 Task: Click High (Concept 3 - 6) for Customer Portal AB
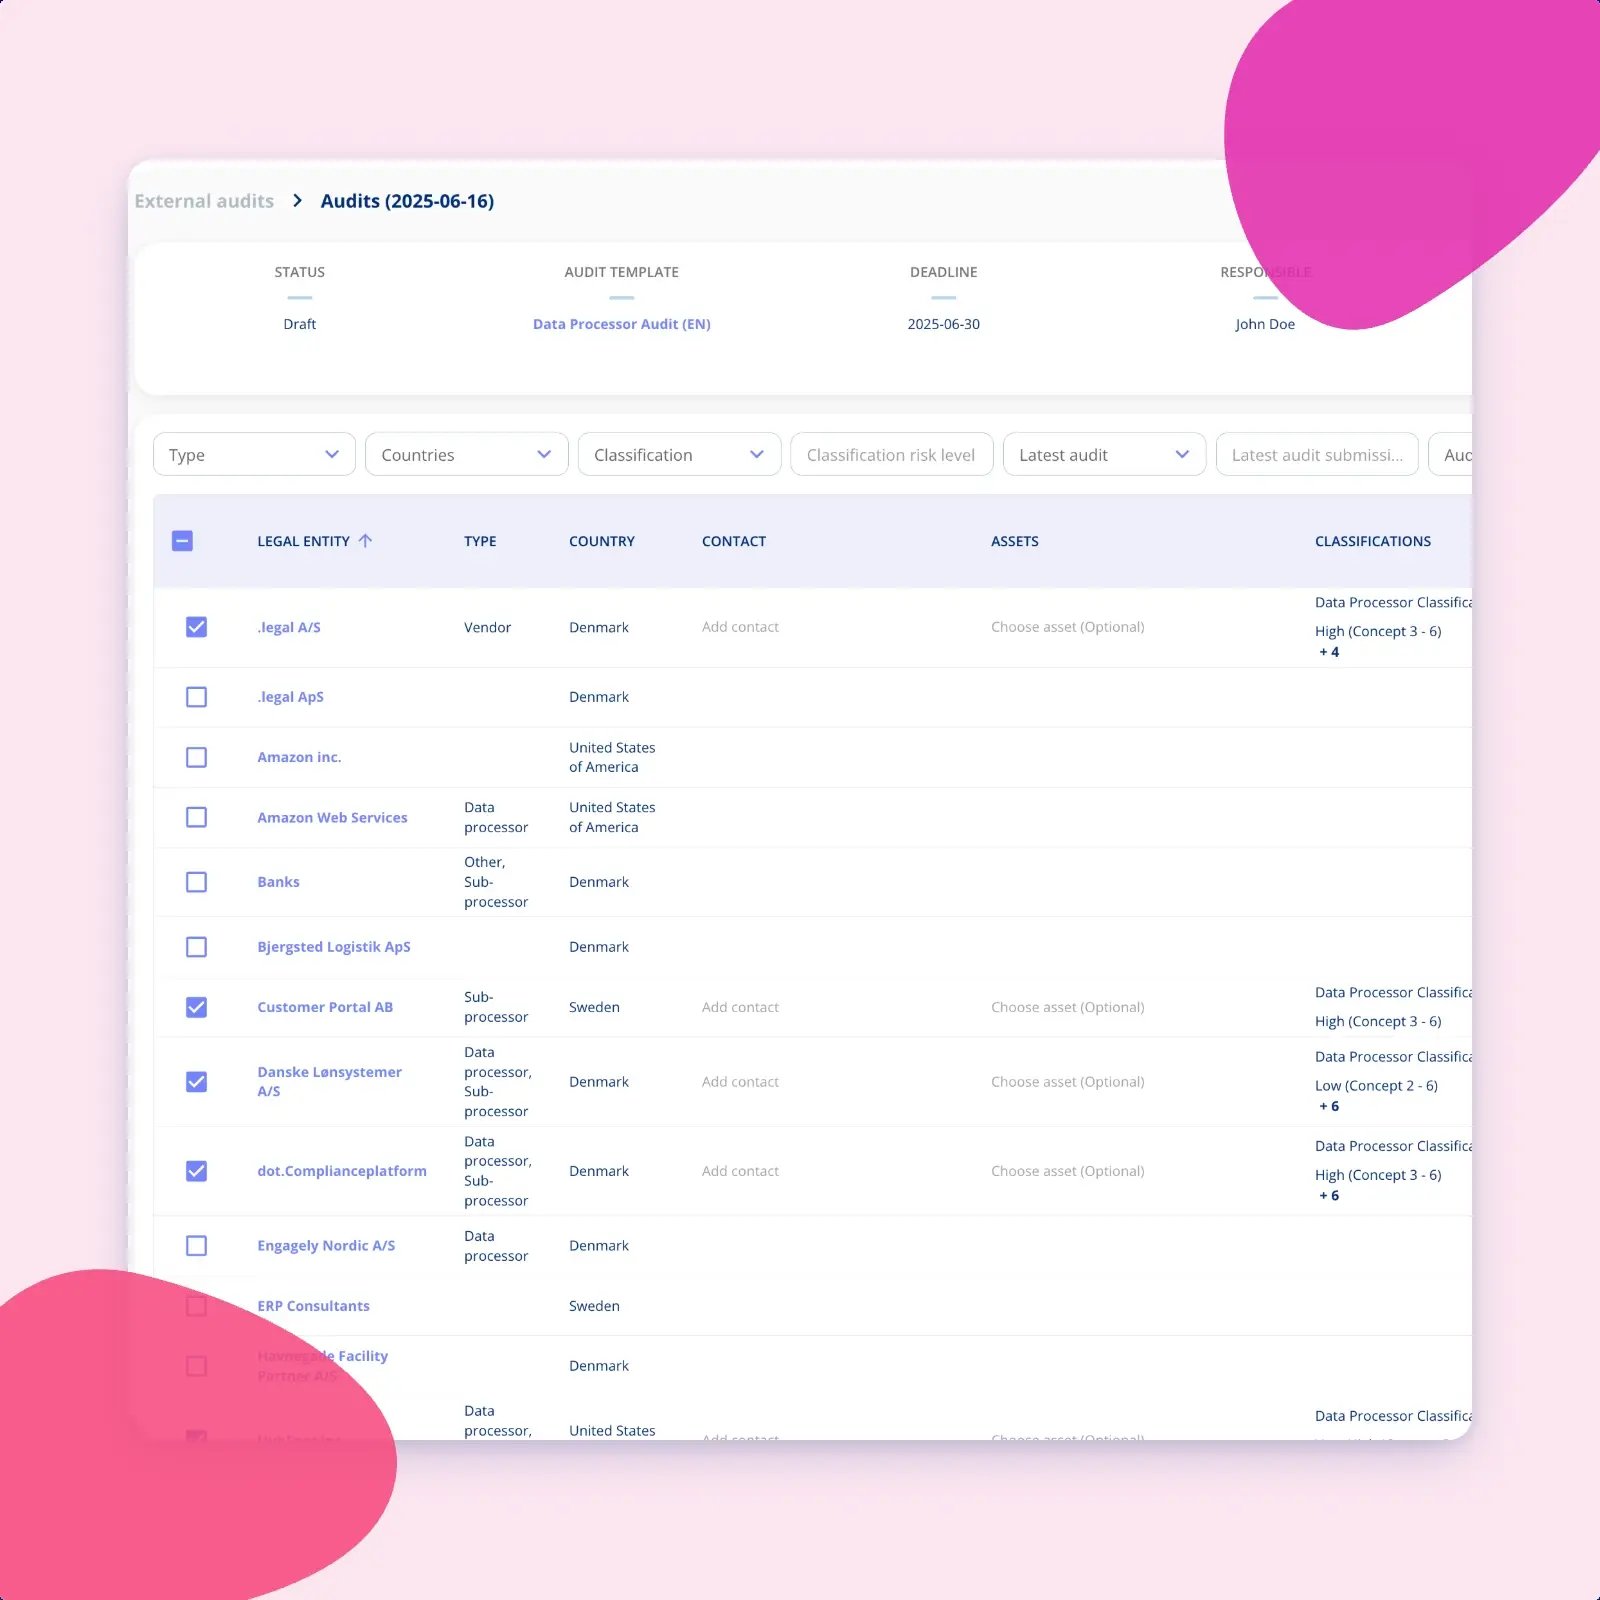coord(1378,1021)
